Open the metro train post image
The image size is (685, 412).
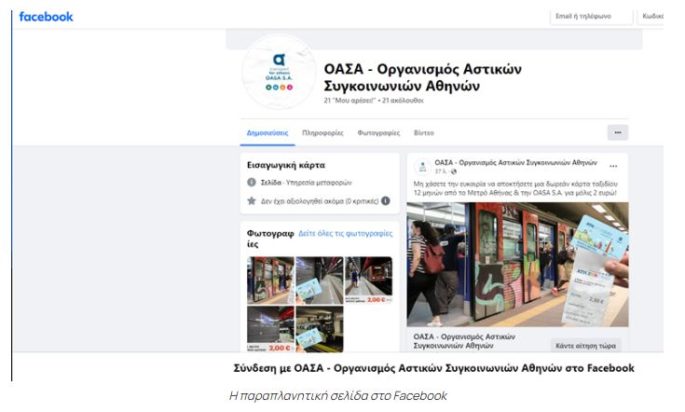[517, 264]
